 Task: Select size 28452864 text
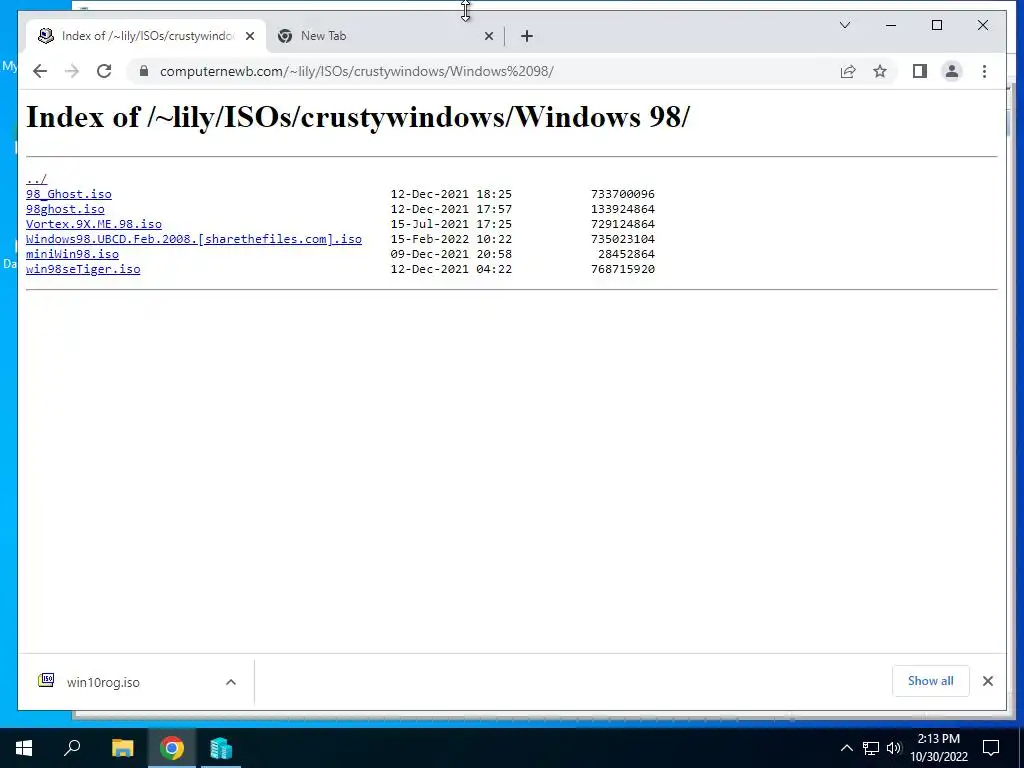point(626,254)
